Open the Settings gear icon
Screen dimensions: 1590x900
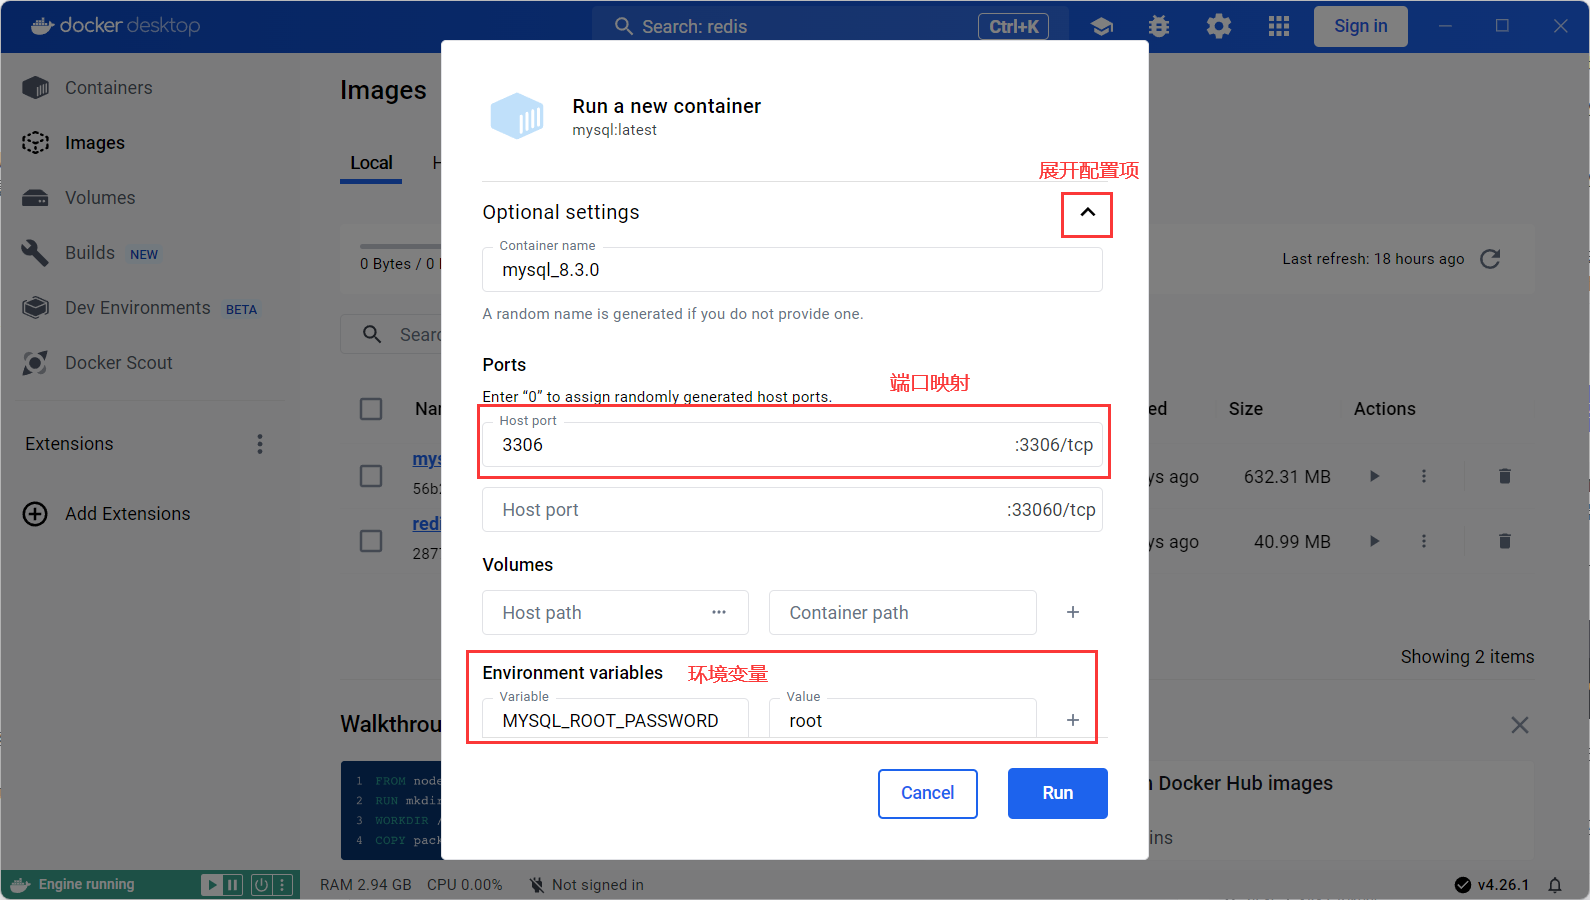[1219, 26]
